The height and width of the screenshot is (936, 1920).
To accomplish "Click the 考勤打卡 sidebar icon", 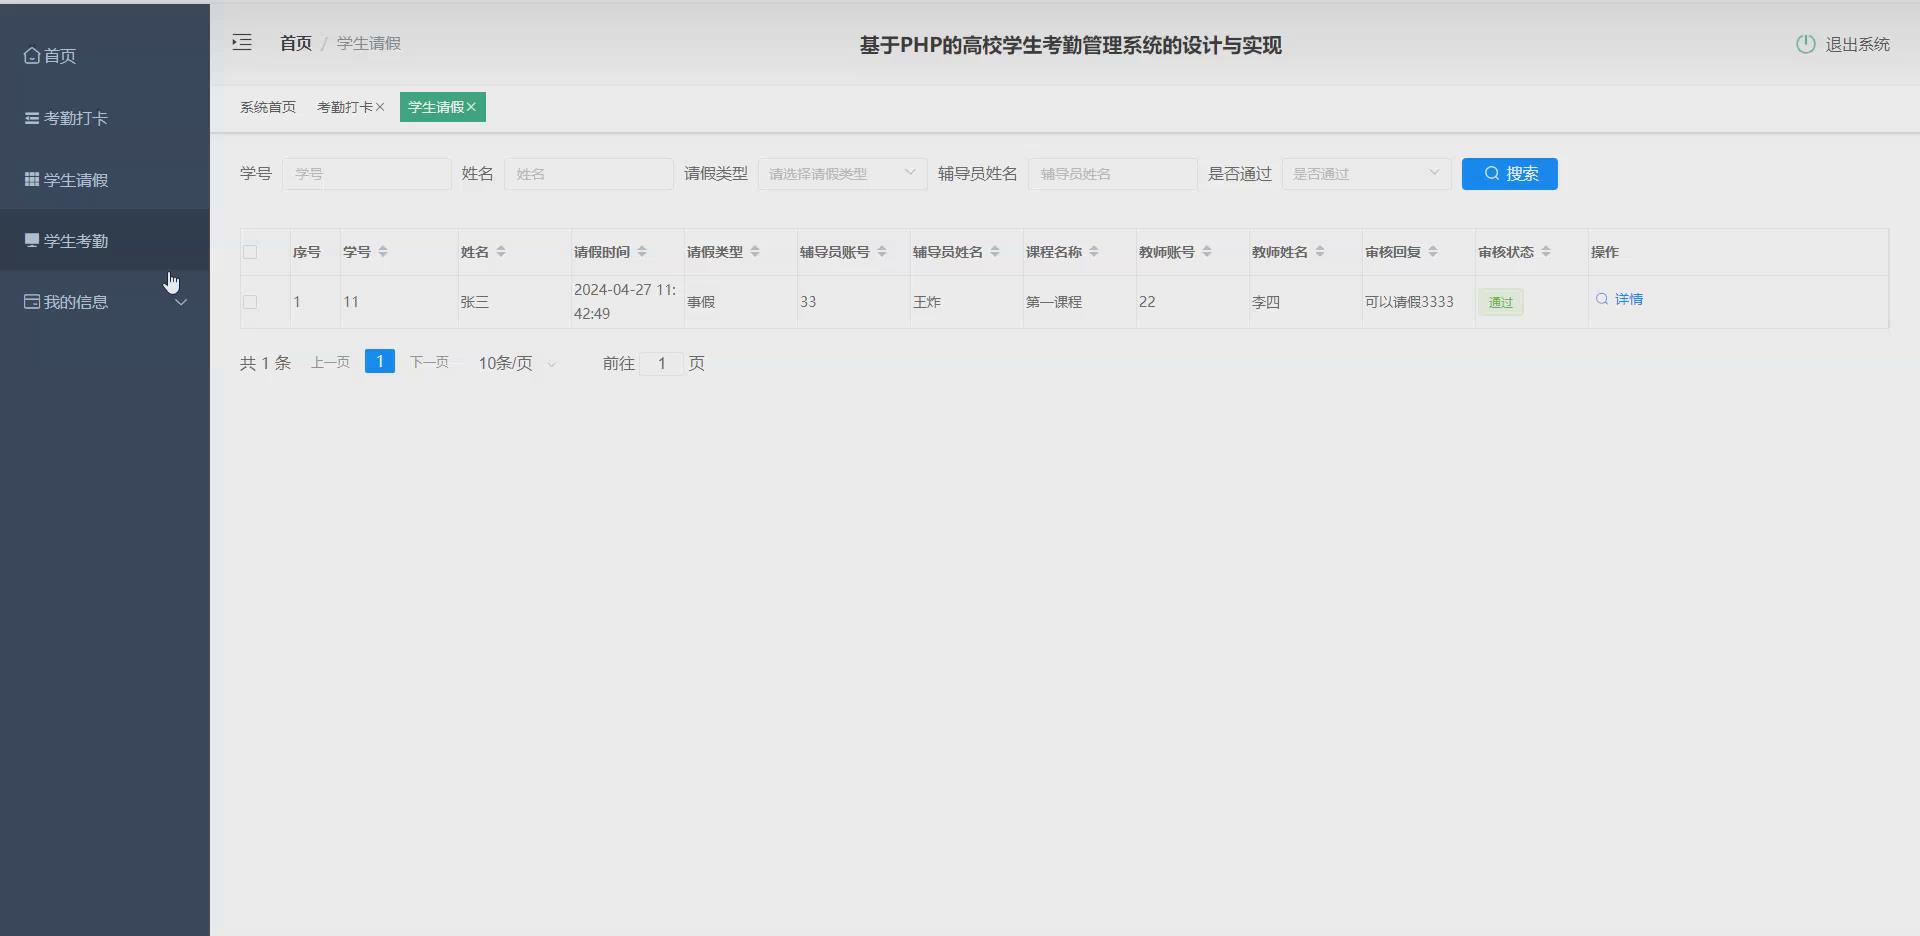I will (x=30, y=118).
